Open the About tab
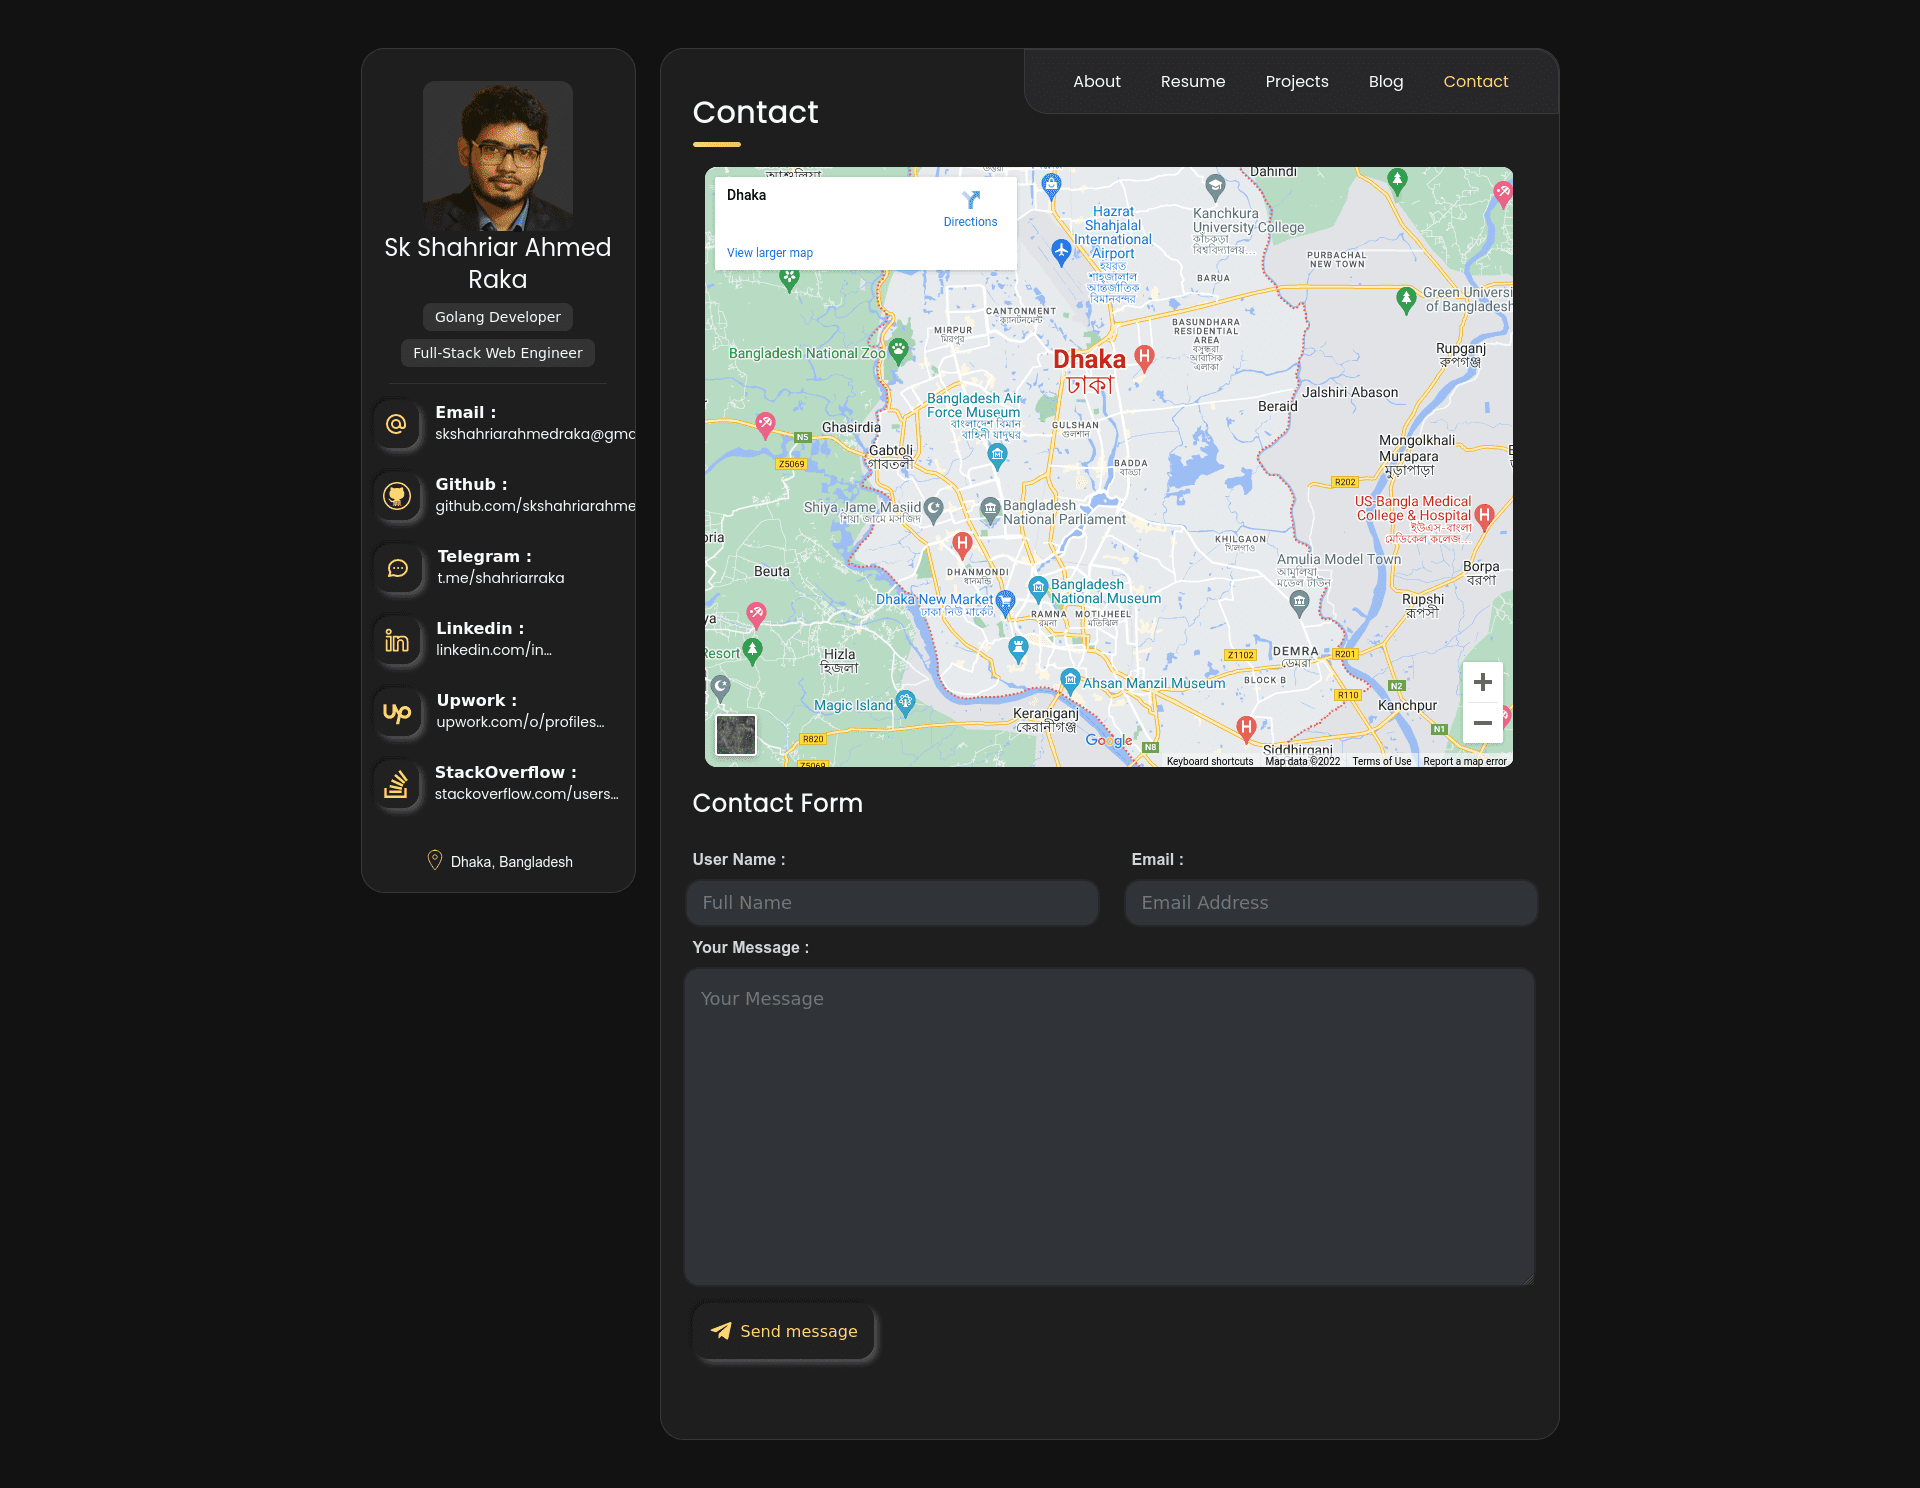Screen dimensions: 1920x1488 pos(1097,82)
